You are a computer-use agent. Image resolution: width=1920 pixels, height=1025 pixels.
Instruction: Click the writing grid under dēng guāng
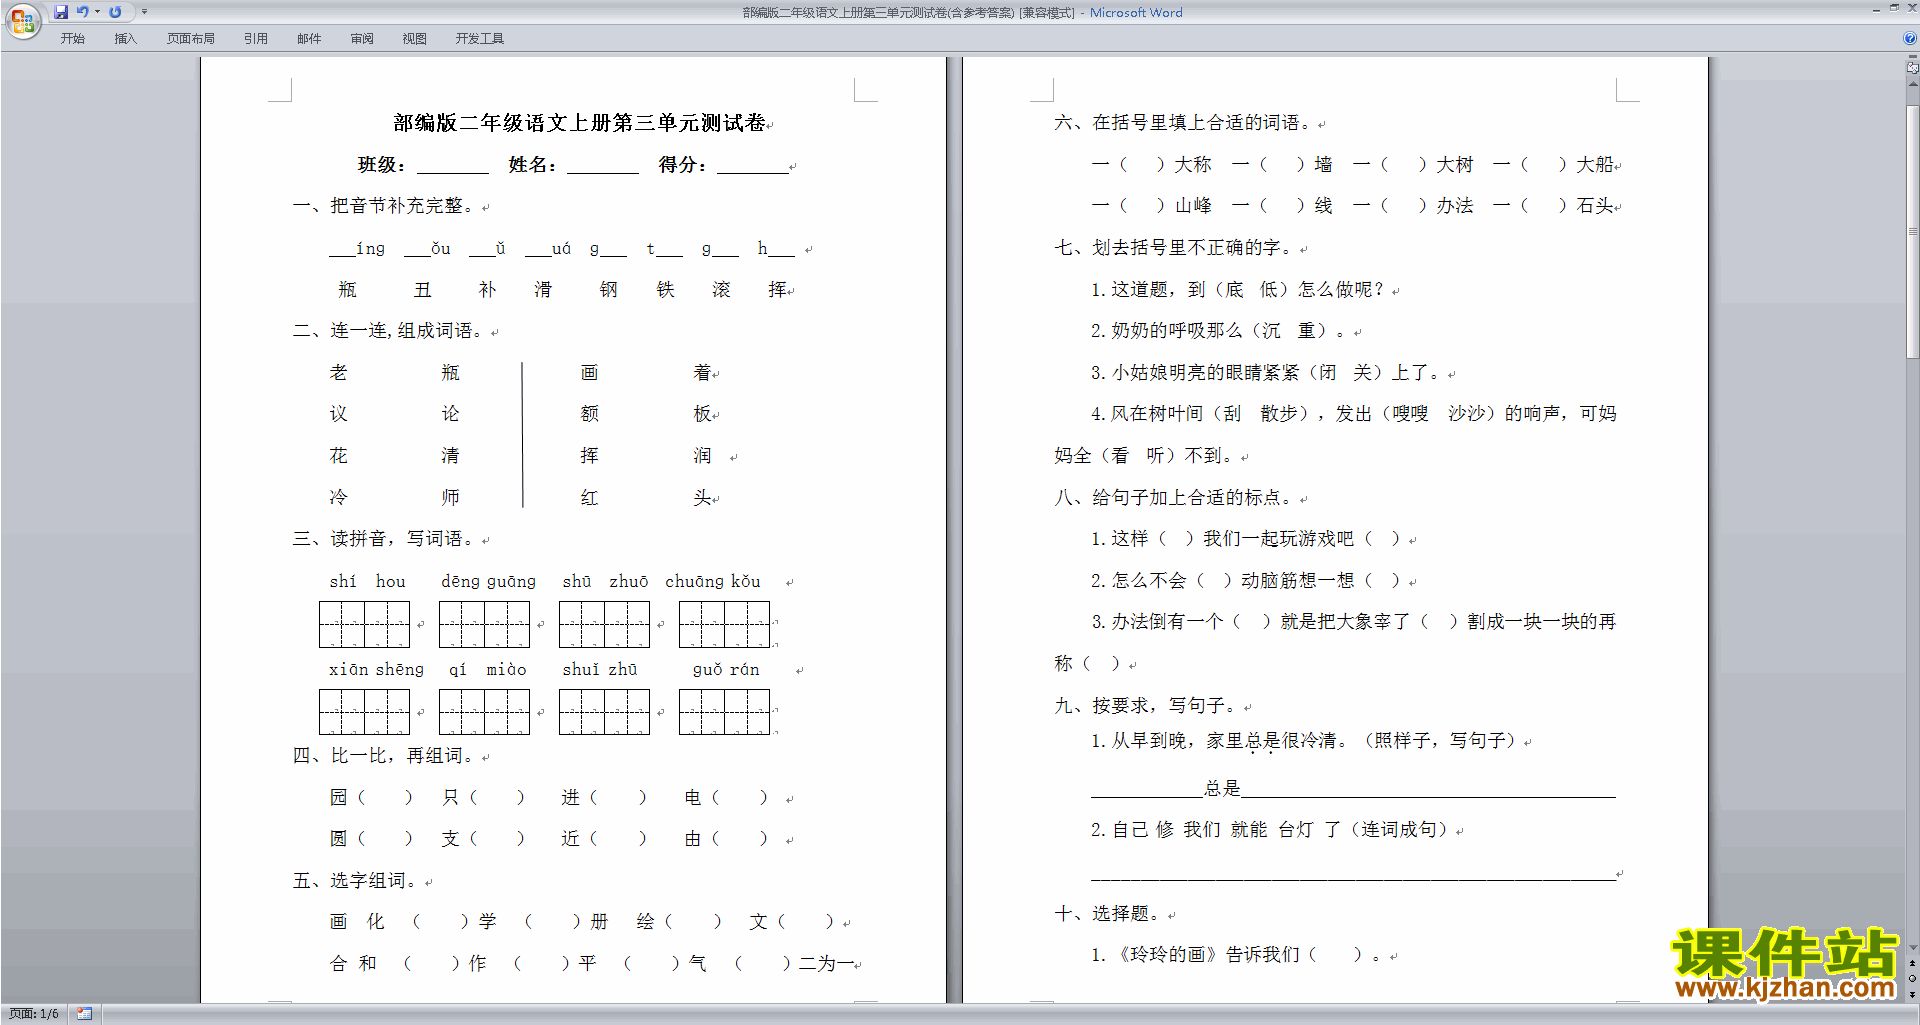[485, 624]
